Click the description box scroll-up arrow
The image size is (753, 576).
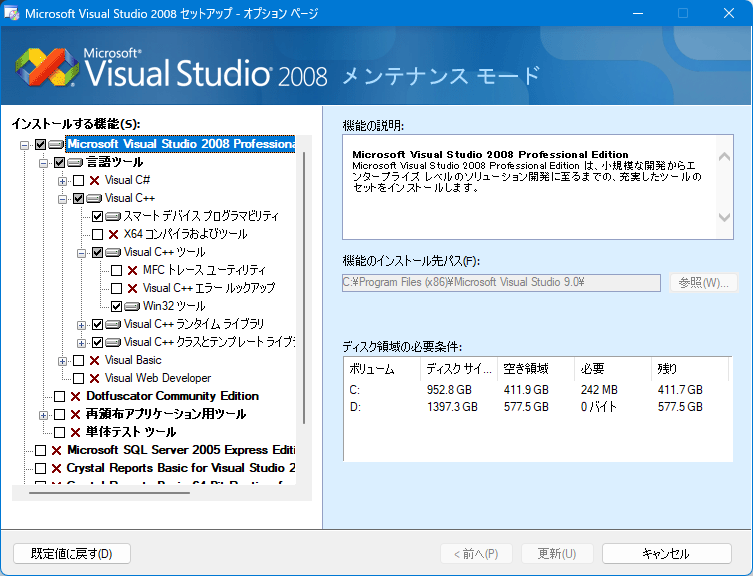(724, 157)
